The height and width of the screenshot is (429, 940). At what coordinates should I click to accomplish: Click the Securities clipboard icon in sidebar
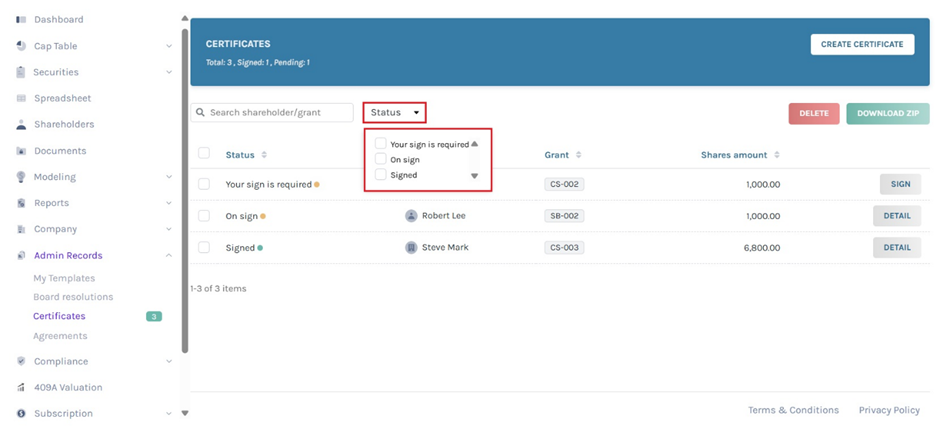[21, 72]
